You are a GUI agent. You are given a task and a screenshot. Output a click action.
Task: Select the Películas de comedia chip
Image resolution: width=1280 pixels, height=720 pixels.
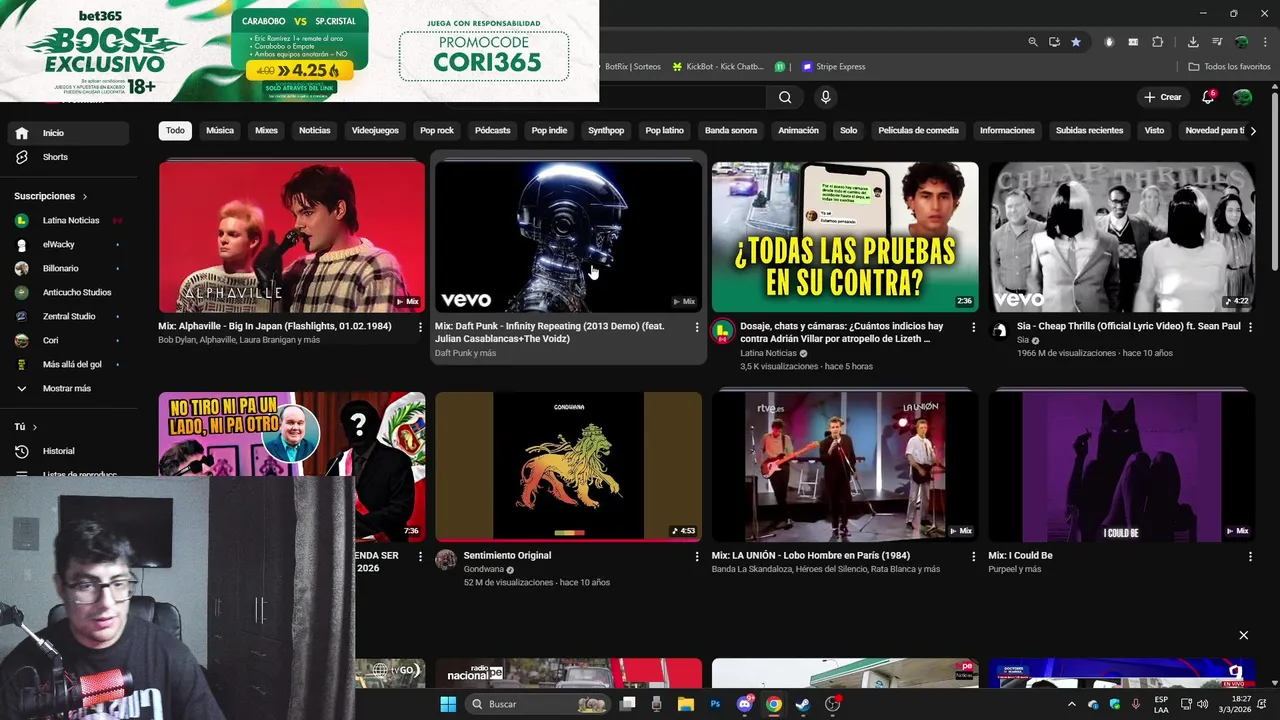(918, 131)
